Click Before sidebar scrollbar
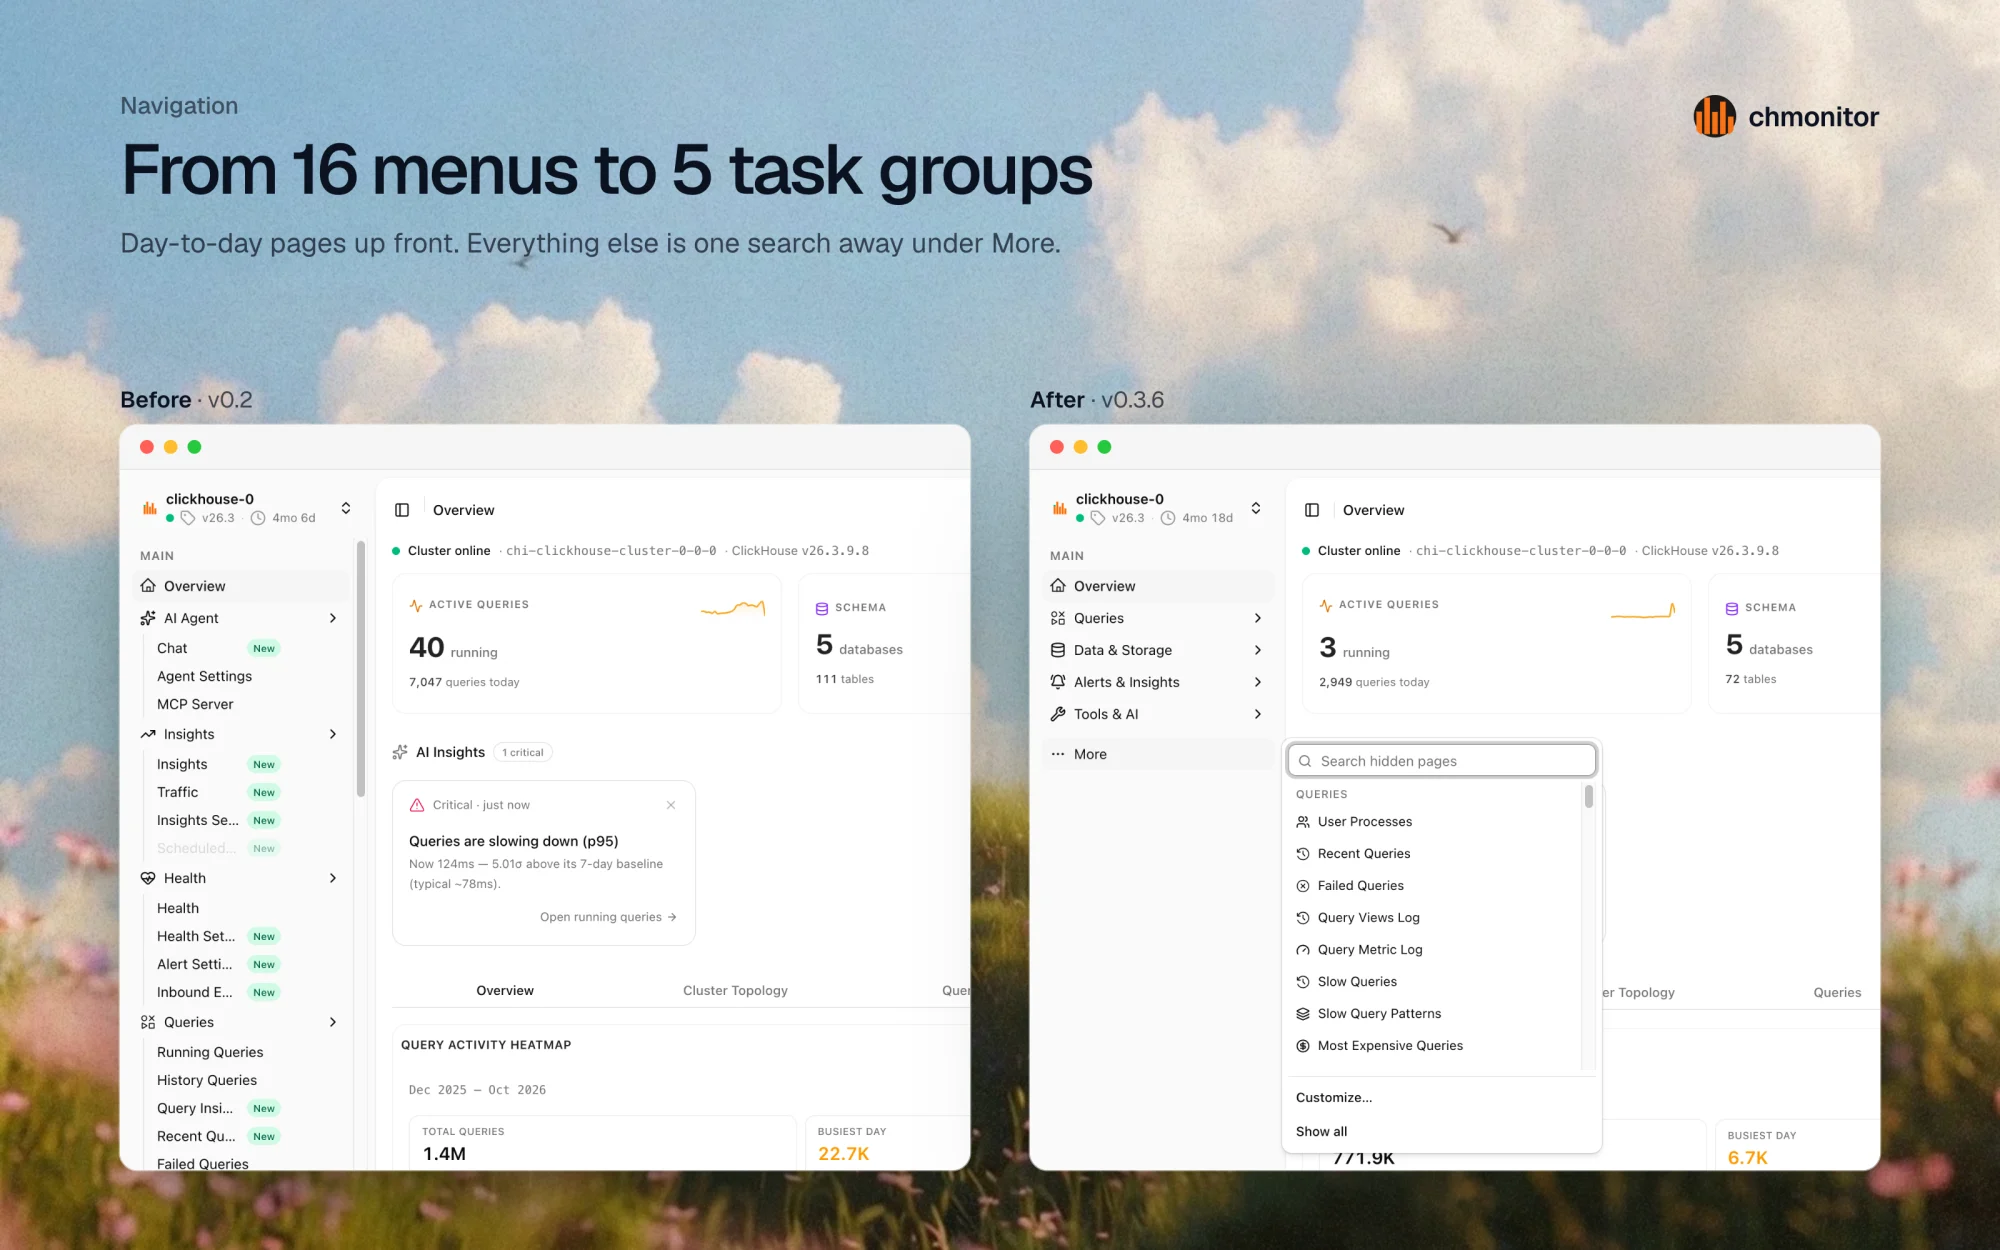The height and width of the screenshot is (1250, 2000). (x=360, y=670)
